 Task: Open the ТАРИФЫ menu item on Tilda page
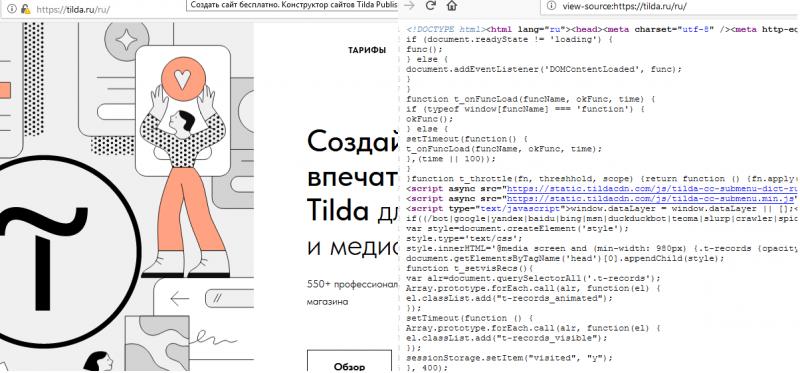pos(367,50)
